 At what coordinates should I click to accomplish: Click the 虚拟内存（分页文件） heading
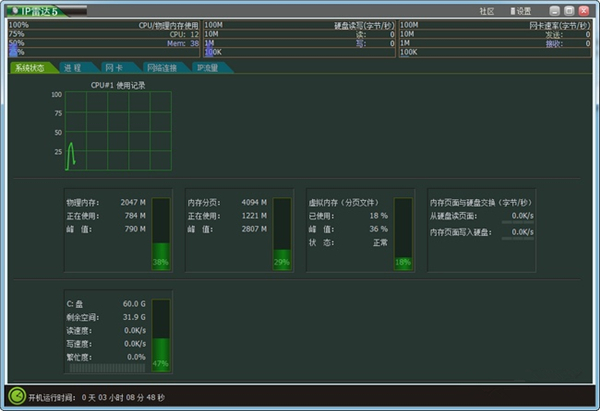click(344, 202)
